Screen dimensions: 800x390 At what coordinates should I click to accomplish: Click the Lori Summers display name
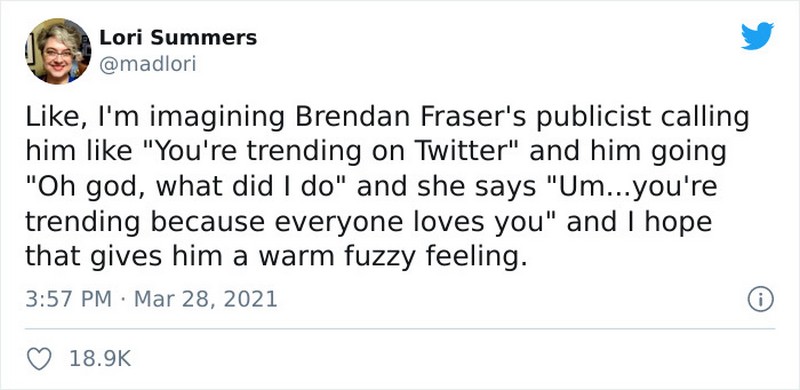tap(178, 37)
